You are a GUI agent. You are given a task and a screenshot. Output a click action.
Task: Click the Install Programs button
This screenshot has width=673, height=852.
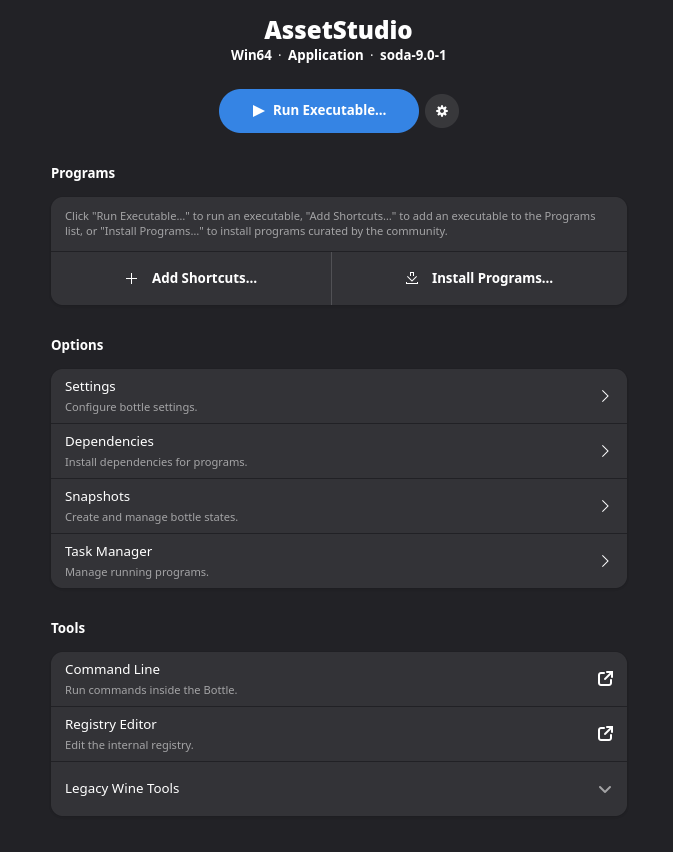[480, 279]
